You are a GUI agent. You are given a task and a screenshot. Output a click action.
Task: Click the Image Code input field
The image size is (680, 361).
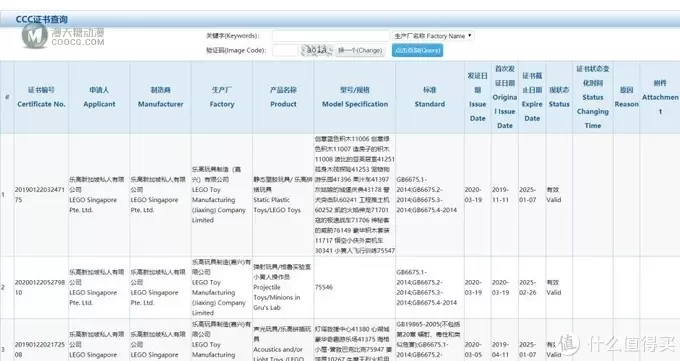pyautogui.click(x=284, y=50)
